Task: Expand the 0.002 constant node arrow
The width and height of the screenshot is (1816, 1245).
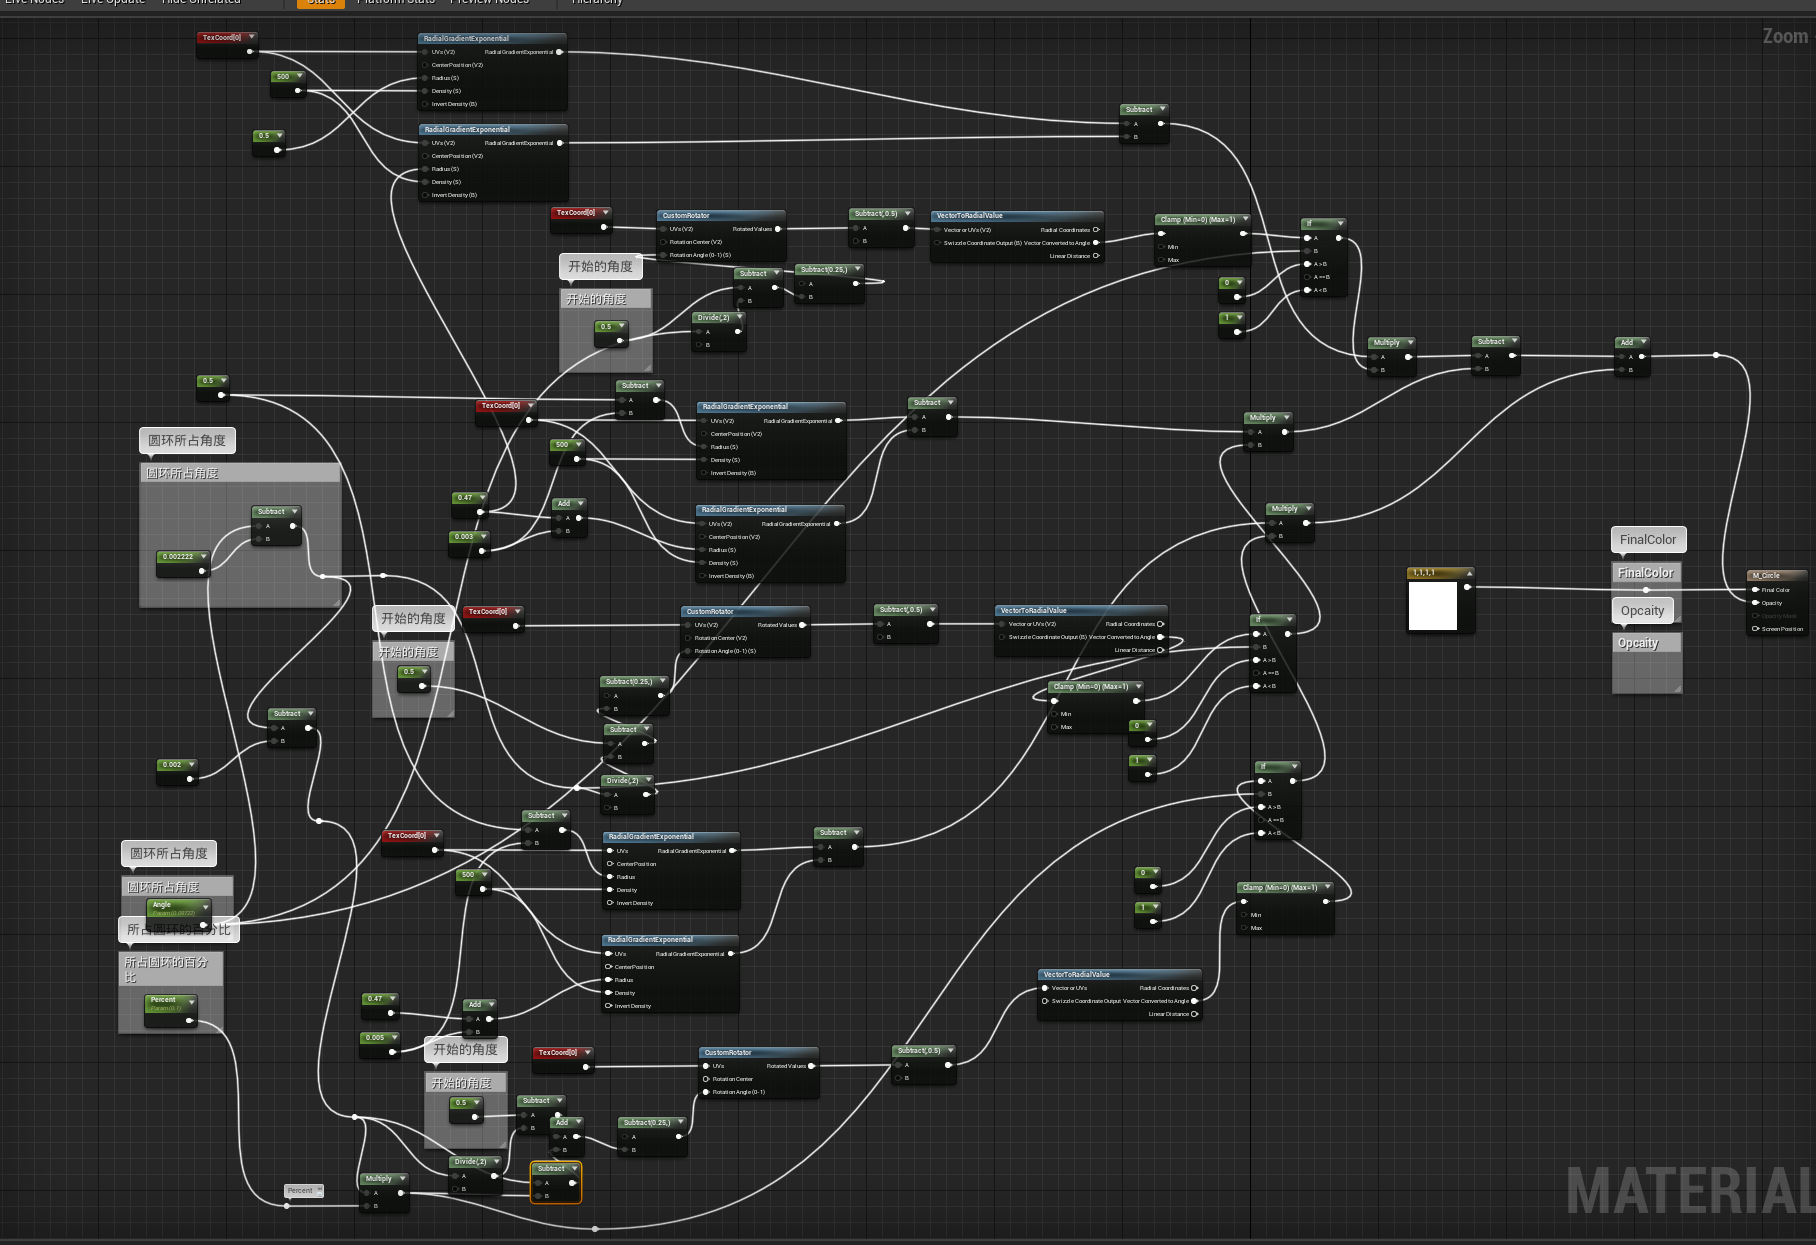Action: point(191,764)
